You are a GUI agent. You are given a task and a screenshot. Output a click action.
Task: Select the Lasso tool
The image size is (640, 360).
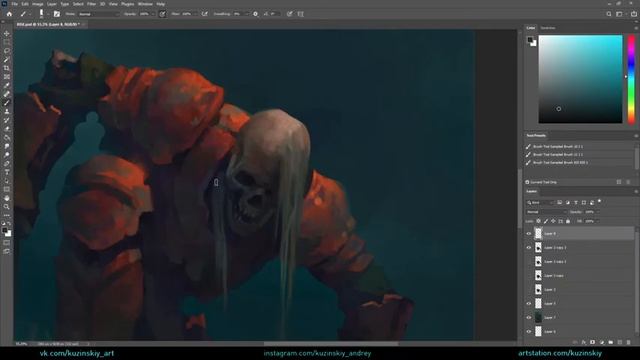pos(7,51)
